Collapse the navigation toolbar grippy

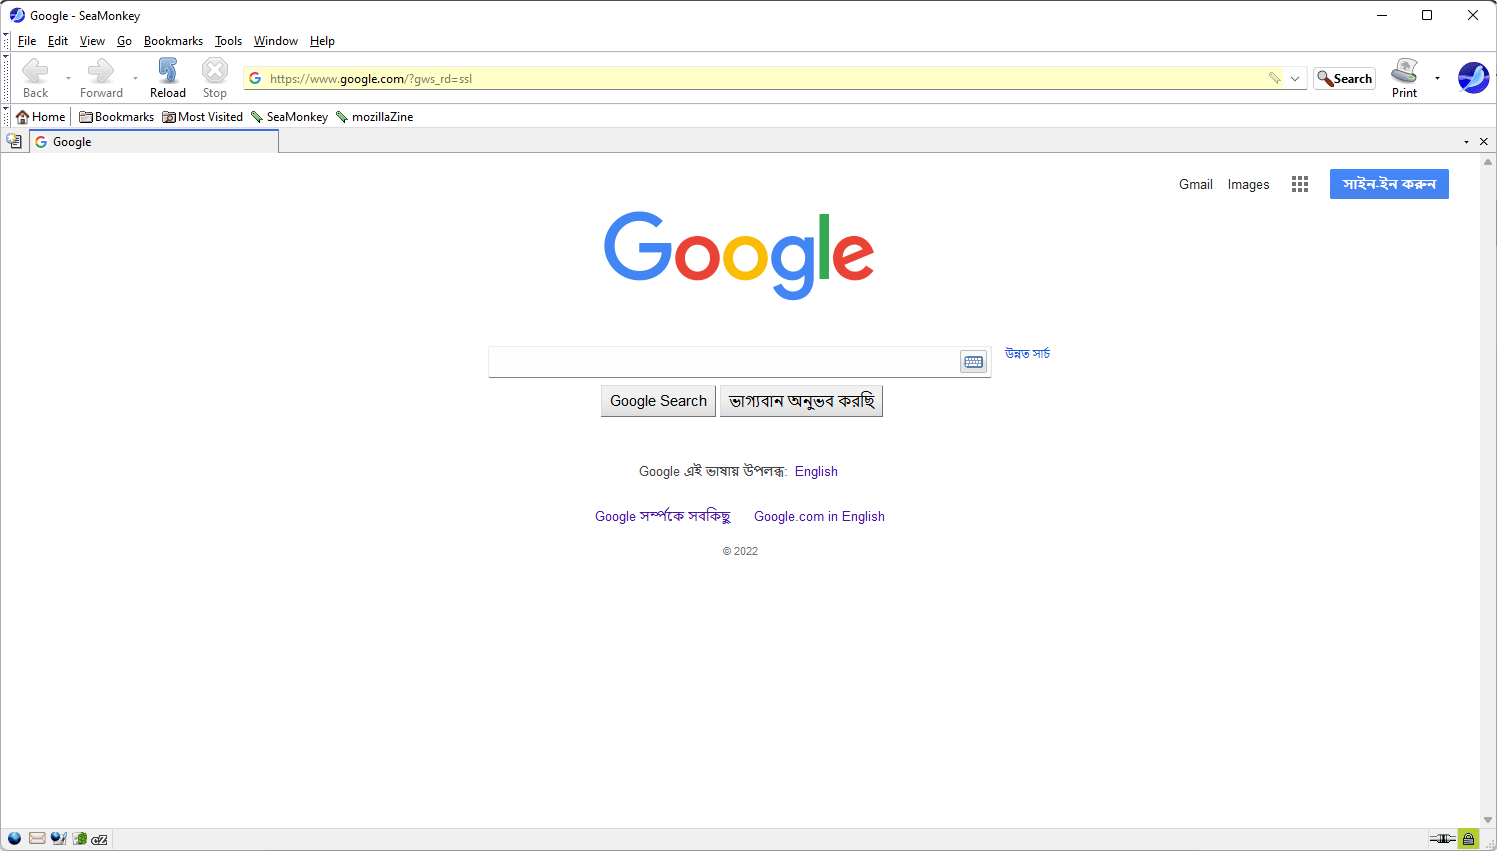[x=6, y=78]
